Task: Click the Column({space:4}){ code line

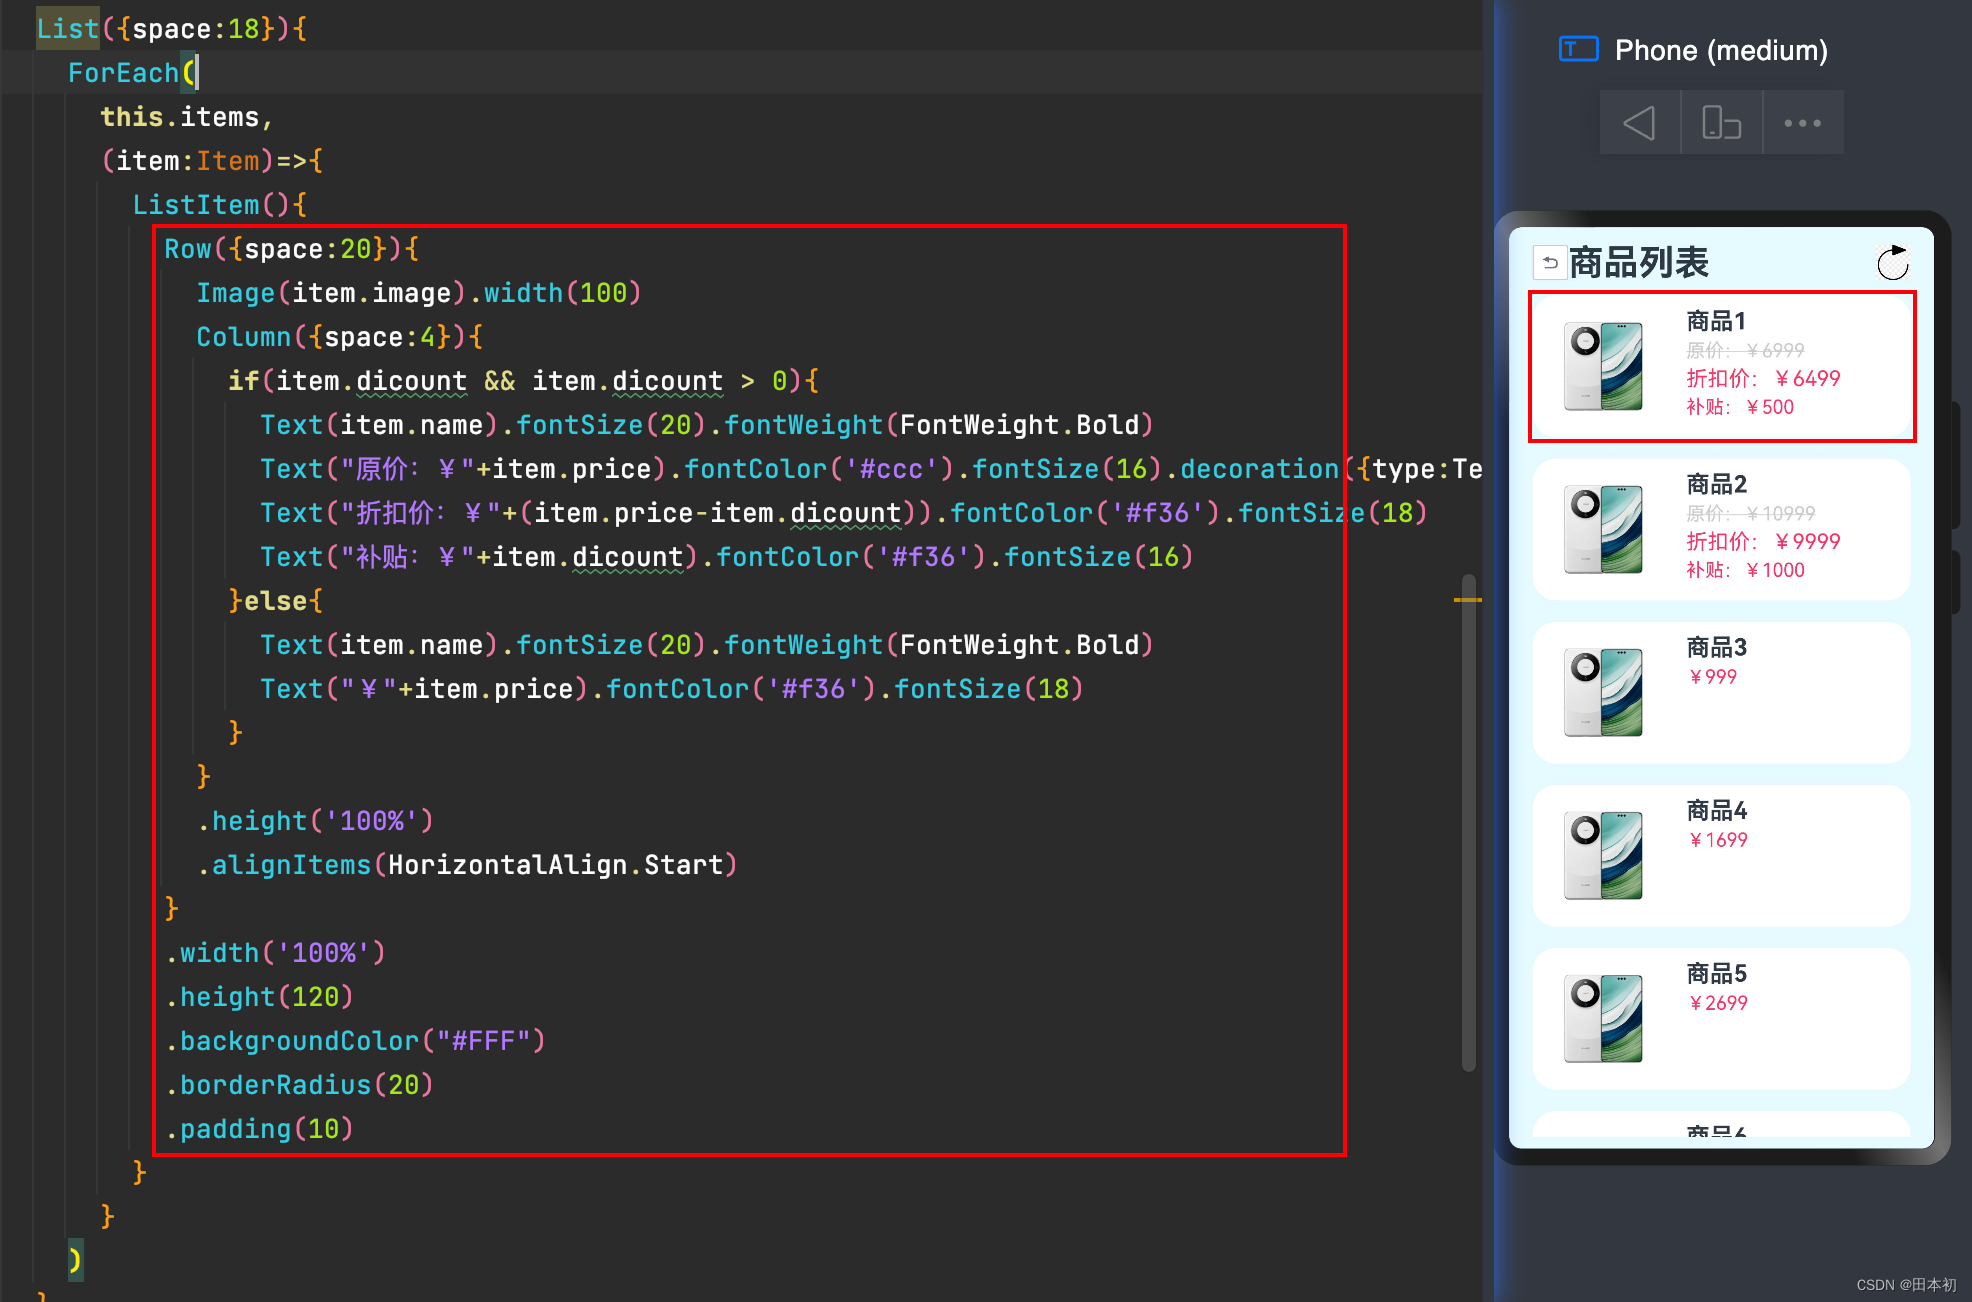Action: (339, 337)
